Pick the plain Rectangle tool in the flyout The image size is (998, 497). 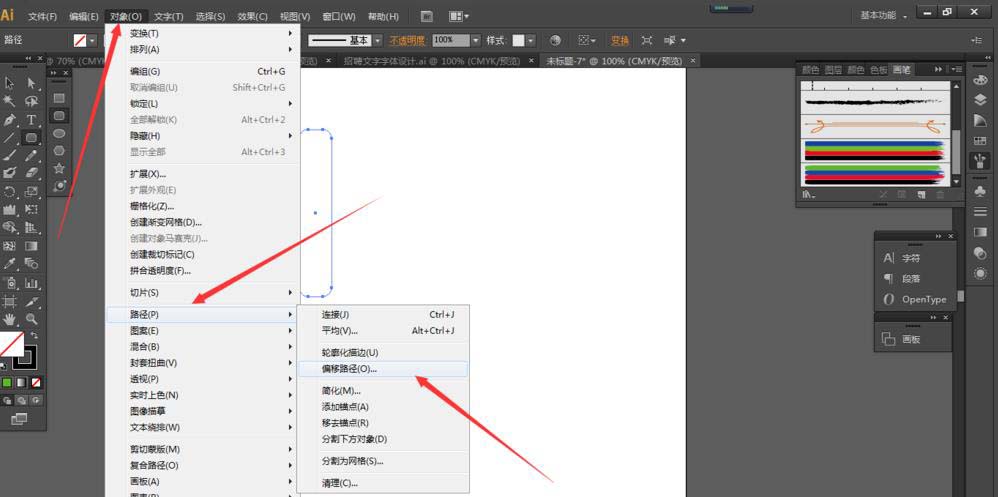tap(59, 99)
